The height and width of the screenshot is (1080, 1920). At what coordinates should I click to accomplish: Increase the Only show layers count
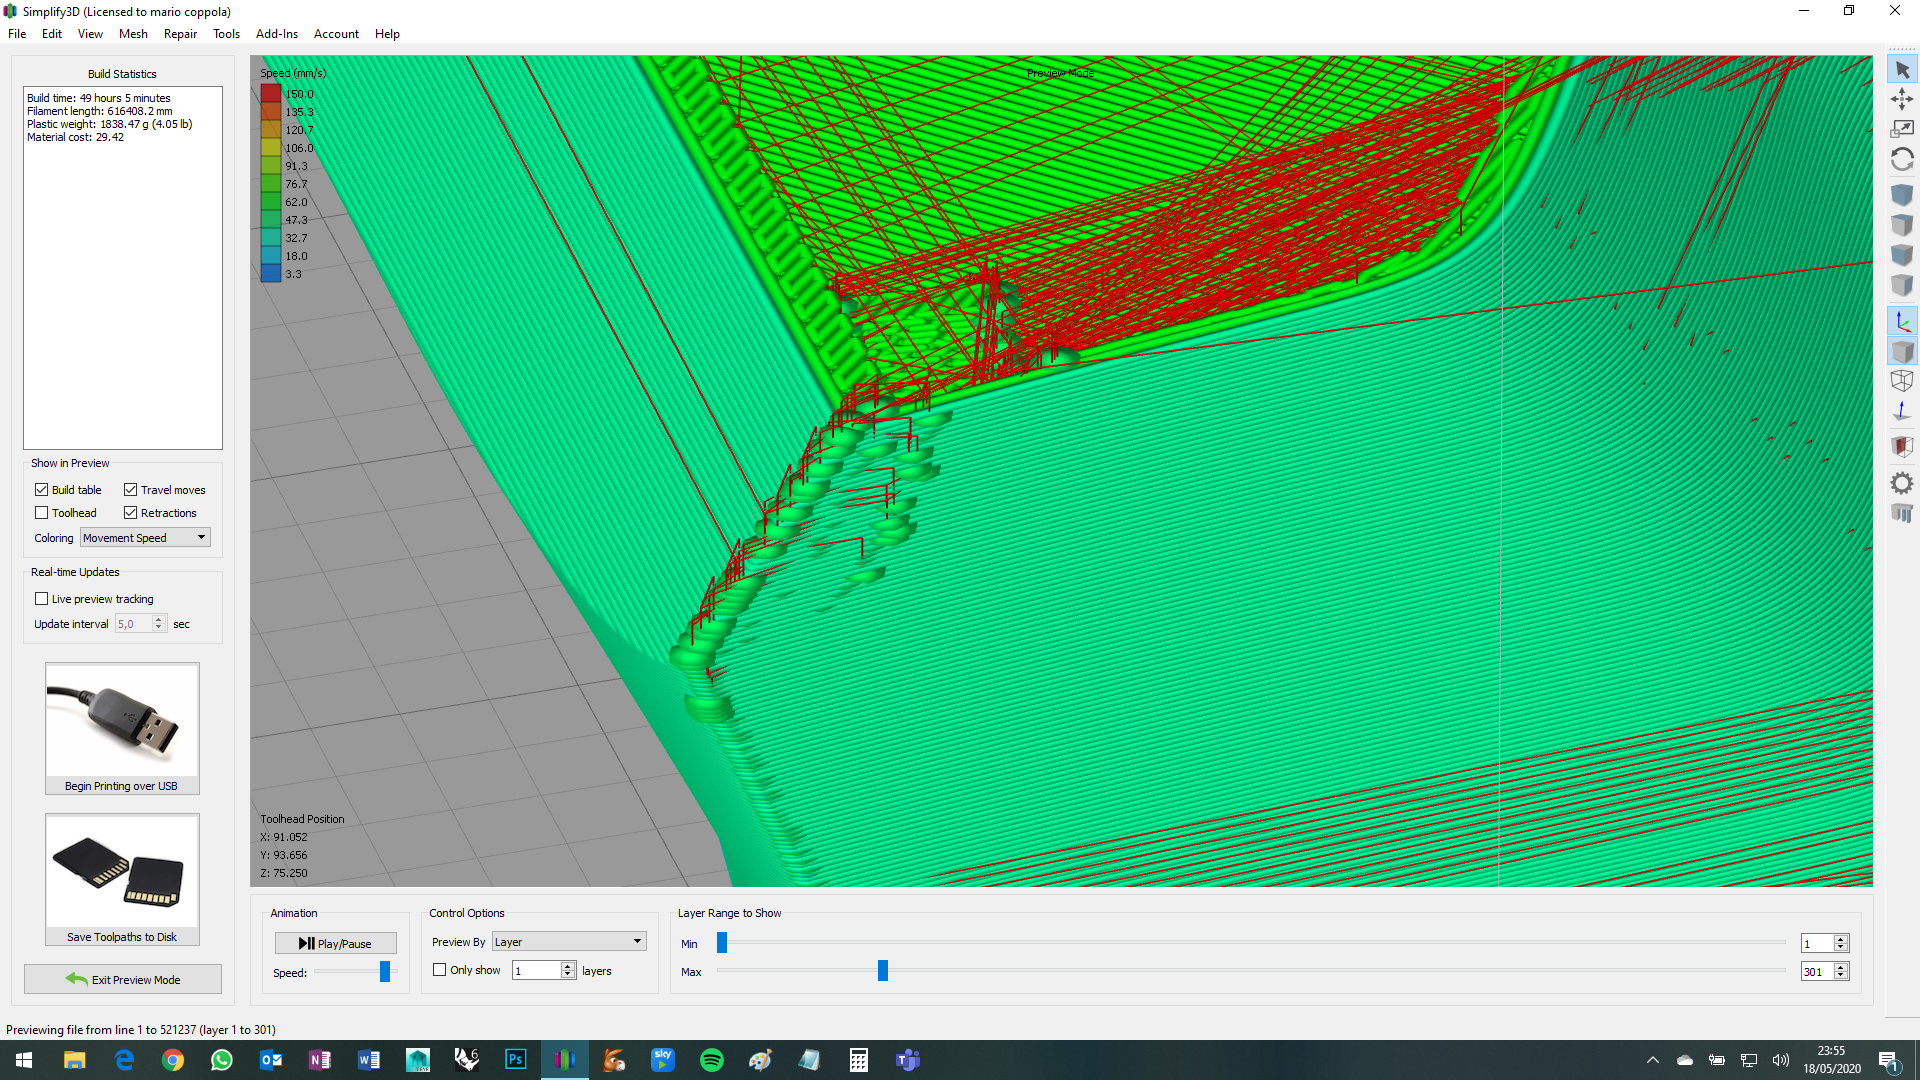(568, 966)
